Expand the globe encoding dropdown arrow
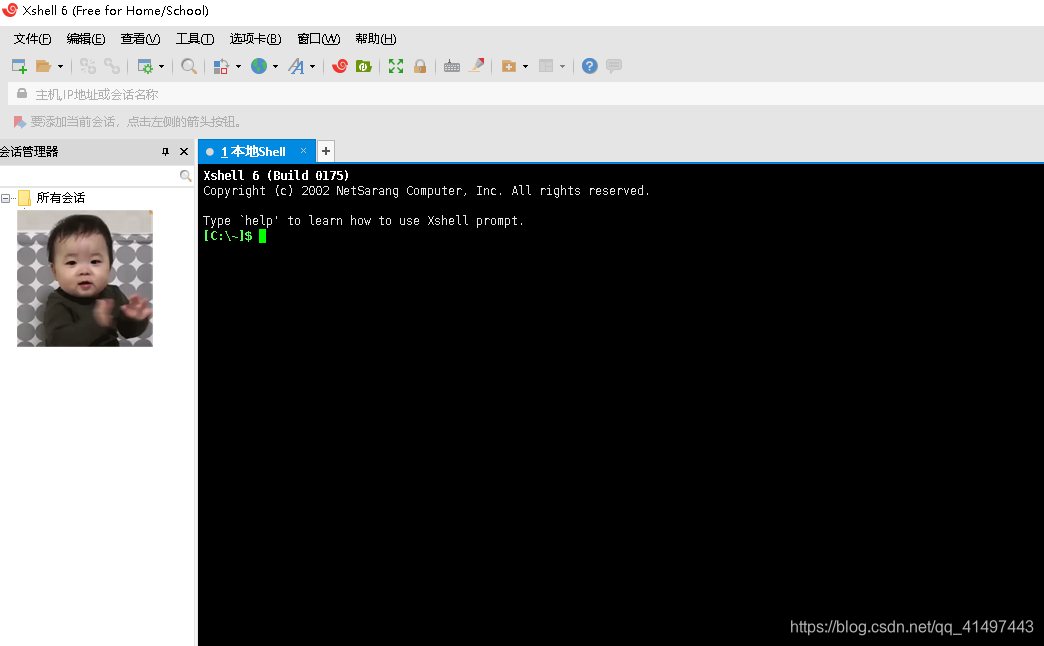This screenshot has width=1044, height=646. 275,67
